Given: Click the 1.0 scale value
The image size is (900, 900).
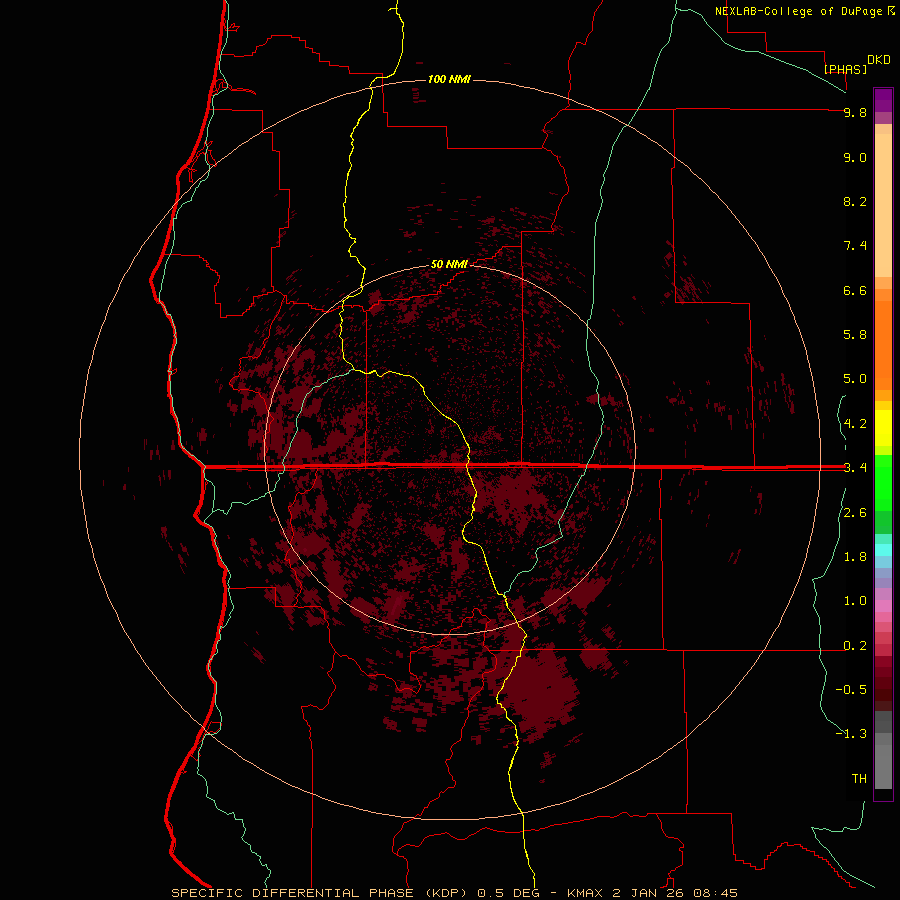Looking at the screenshot, I should point(855,601).
